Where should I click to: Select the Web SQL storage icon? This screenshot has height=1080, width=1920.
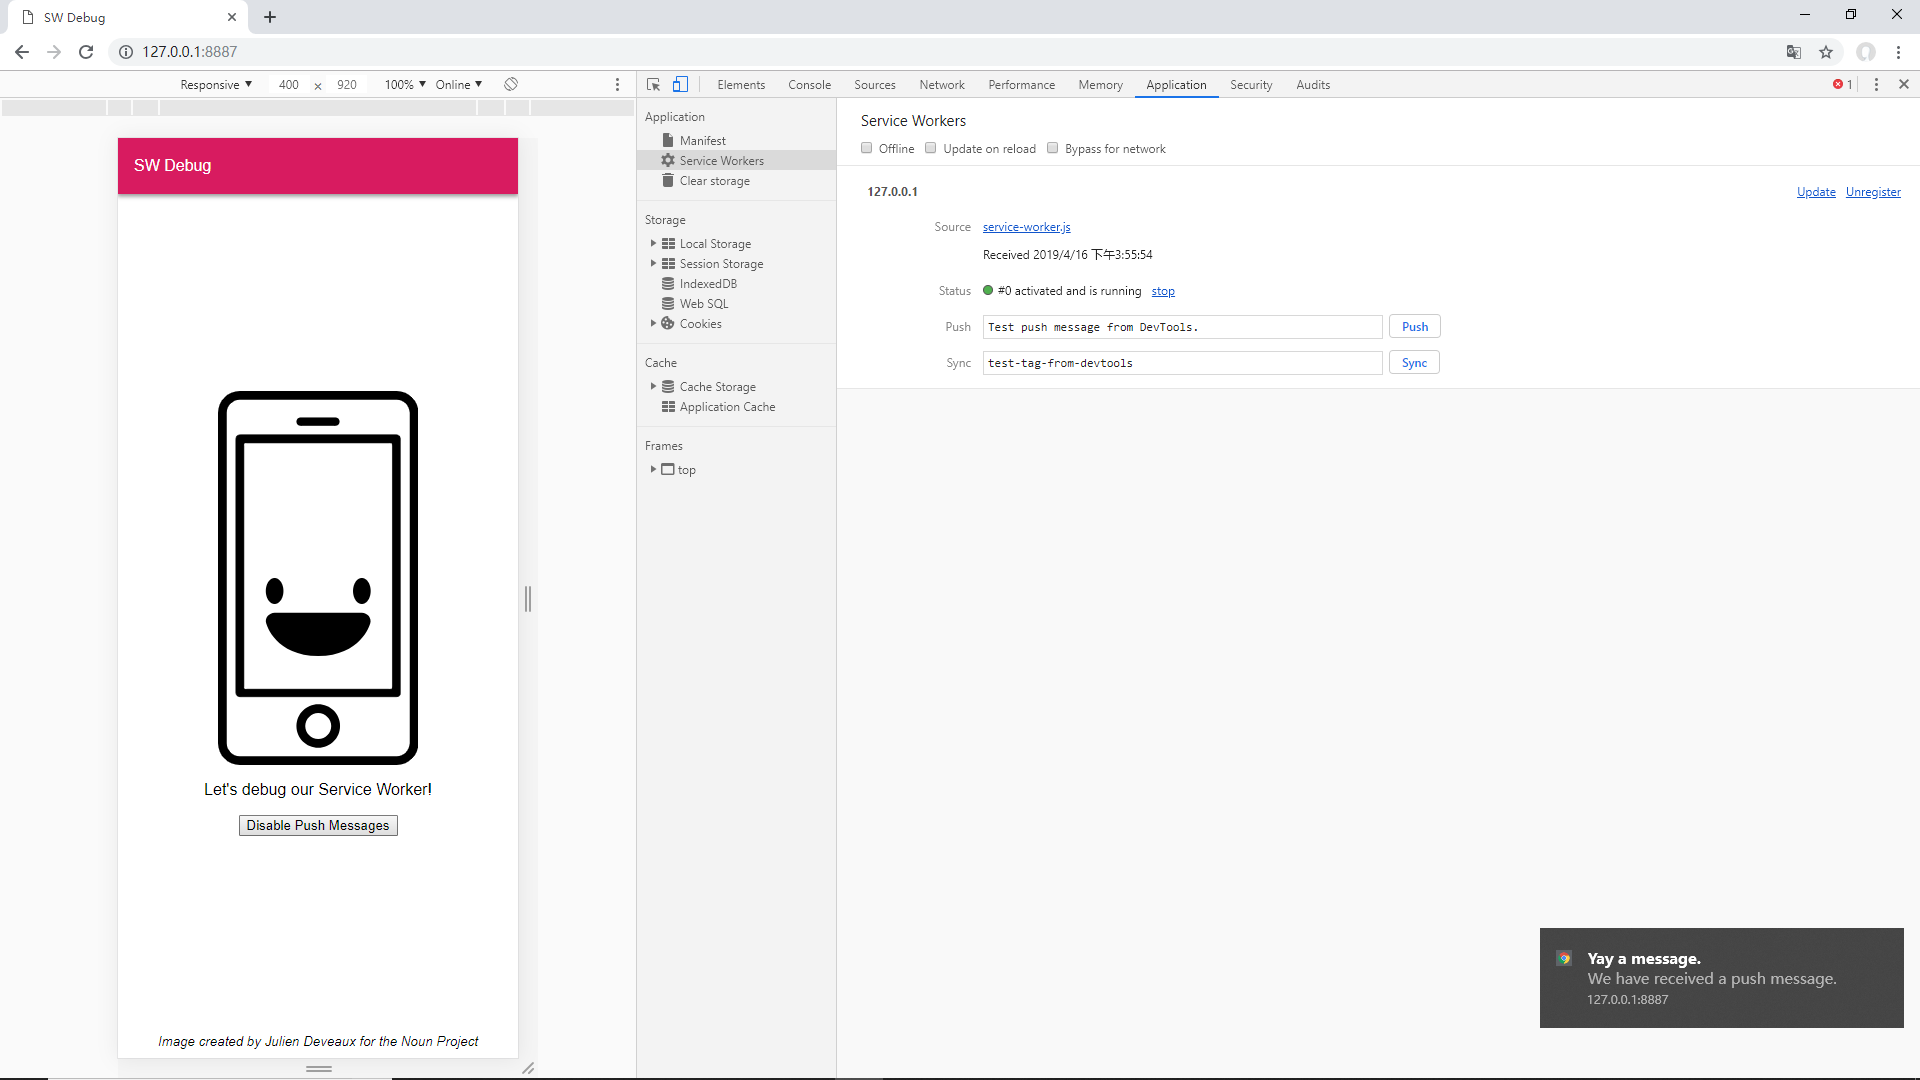point(667,303)
